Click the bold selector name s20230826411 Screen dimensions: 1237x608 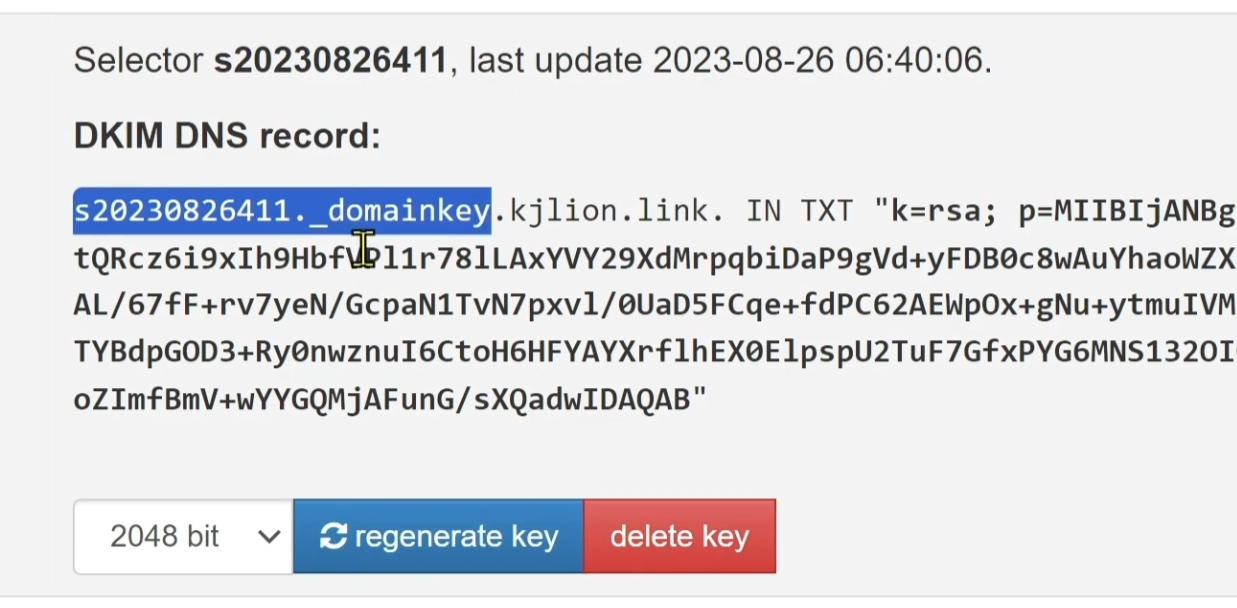[330, 61]
